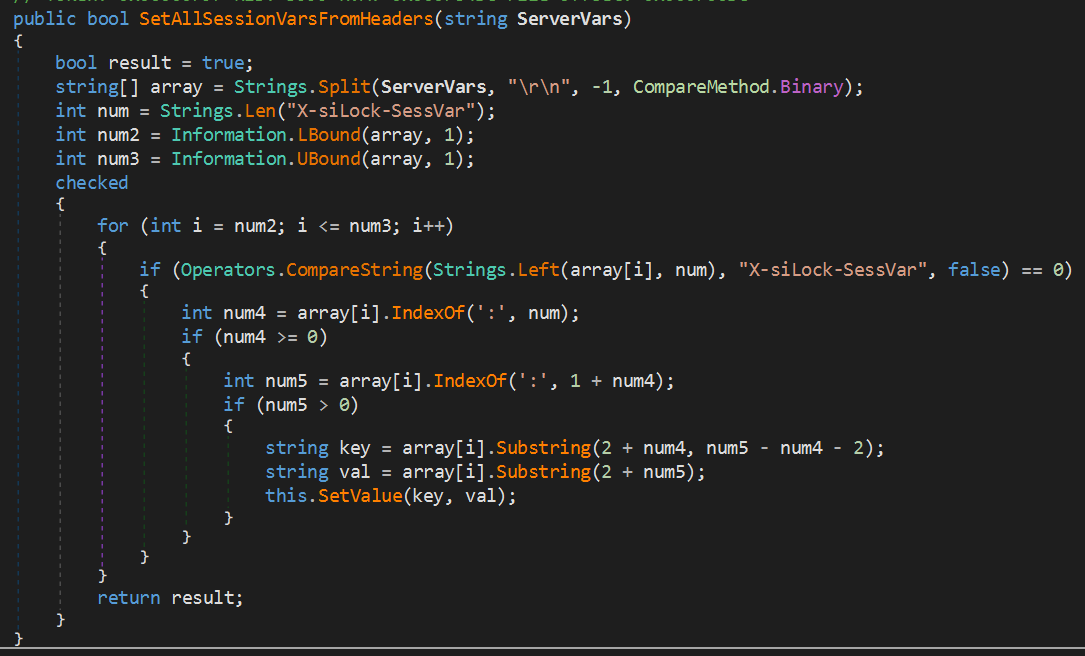Click 'i++' in the for loop header
This screenshot has width=1085, height=656.
tap(428, 226)
